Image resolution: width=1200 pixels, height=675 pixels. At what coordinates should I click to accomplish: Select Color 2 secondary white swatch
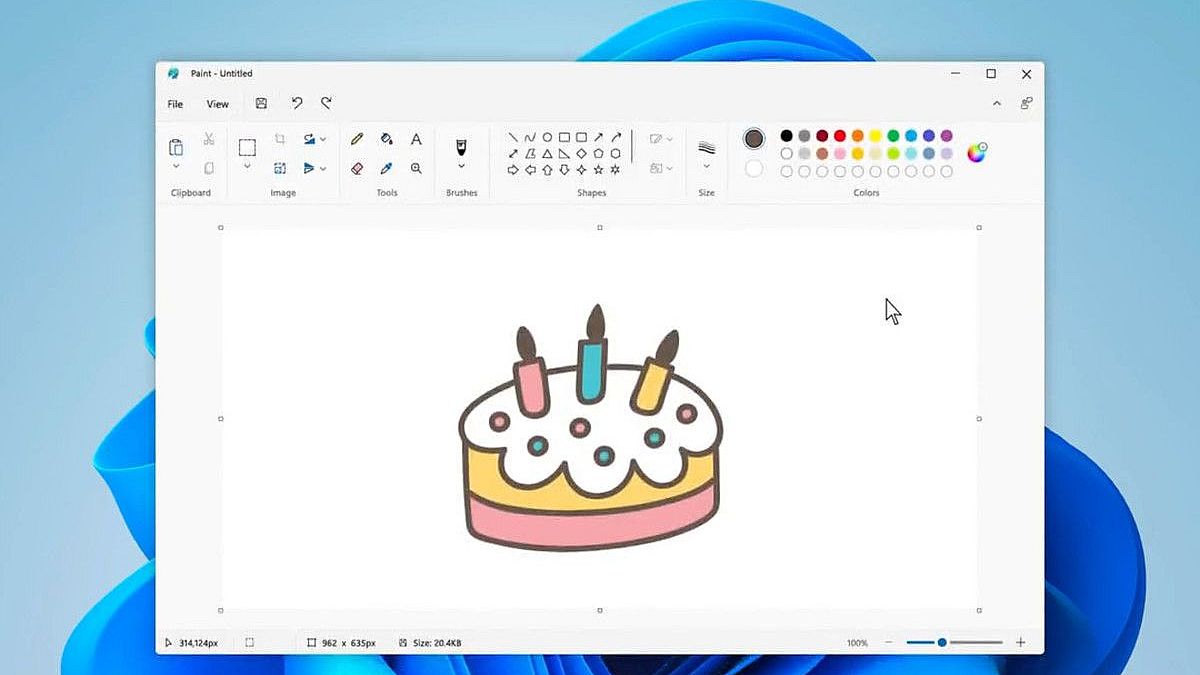click(754, 169)
